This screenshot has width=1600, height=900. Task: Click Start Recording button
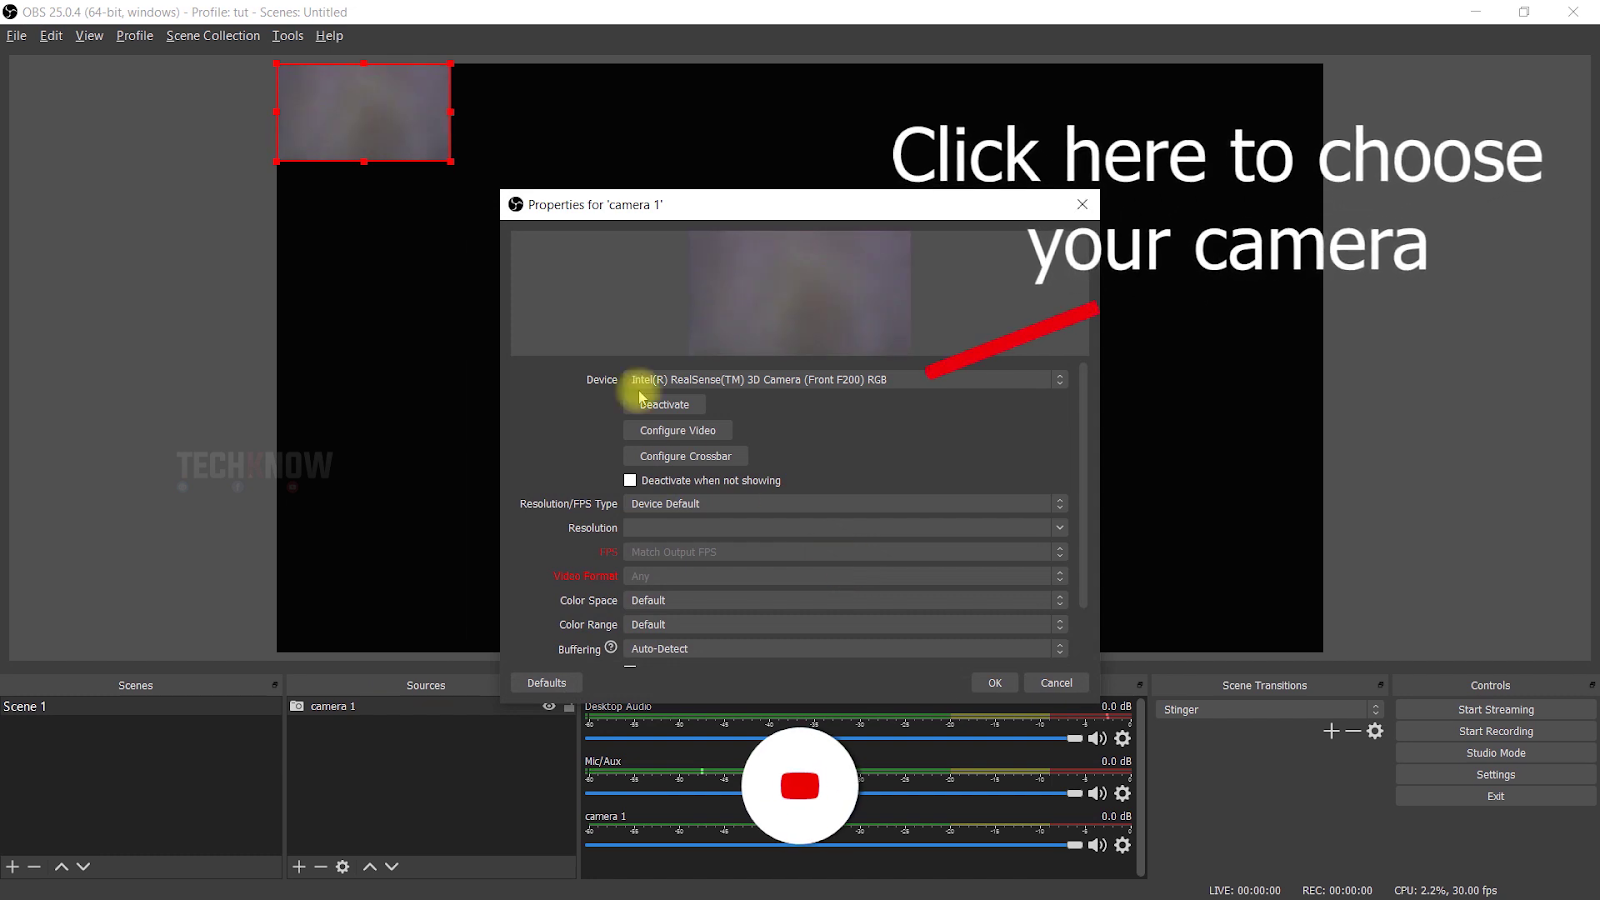[1496, 732]
